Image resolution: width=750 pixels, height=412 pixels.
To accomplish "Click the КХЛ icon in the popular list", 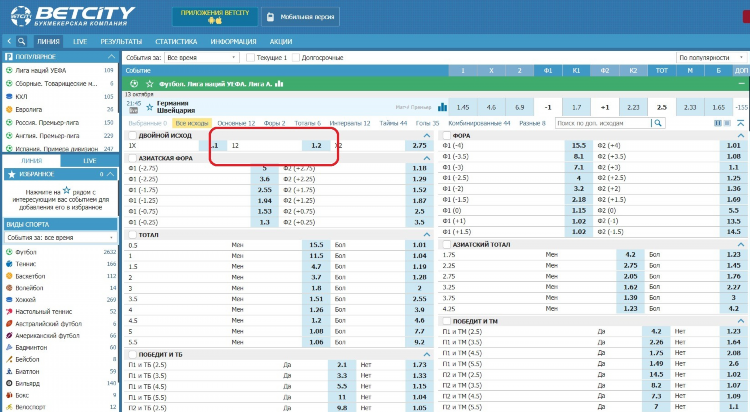I will 9,97.
